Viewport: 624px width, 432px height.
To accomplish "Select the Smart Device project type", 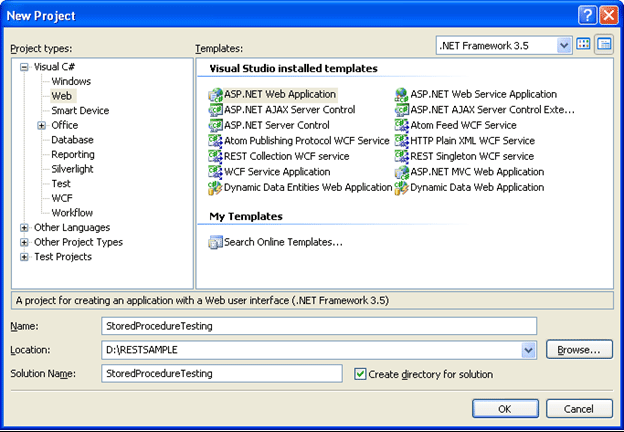I will pyautogui.click(x=80, y=111).
